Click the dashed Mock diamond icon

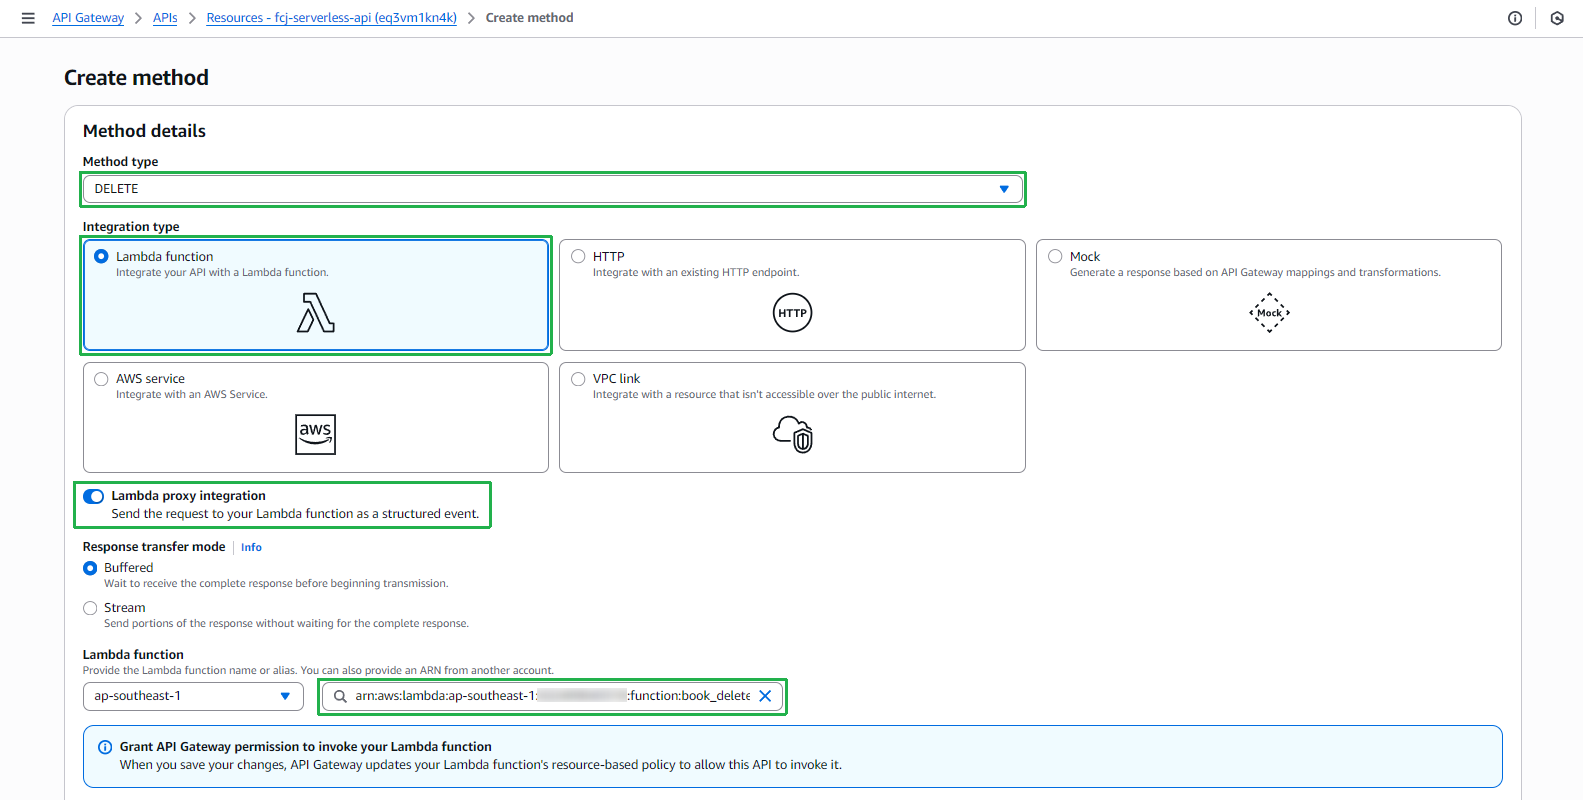coord(1269,313)
